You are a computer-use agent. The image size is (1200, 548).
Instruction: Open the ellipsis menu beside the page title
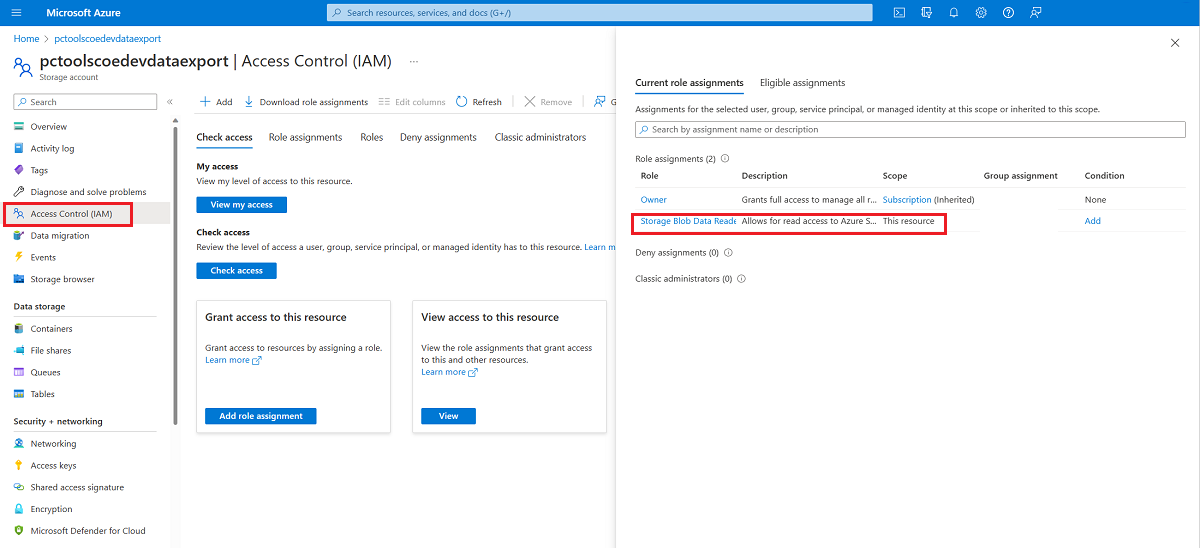(x=414, y=61)
